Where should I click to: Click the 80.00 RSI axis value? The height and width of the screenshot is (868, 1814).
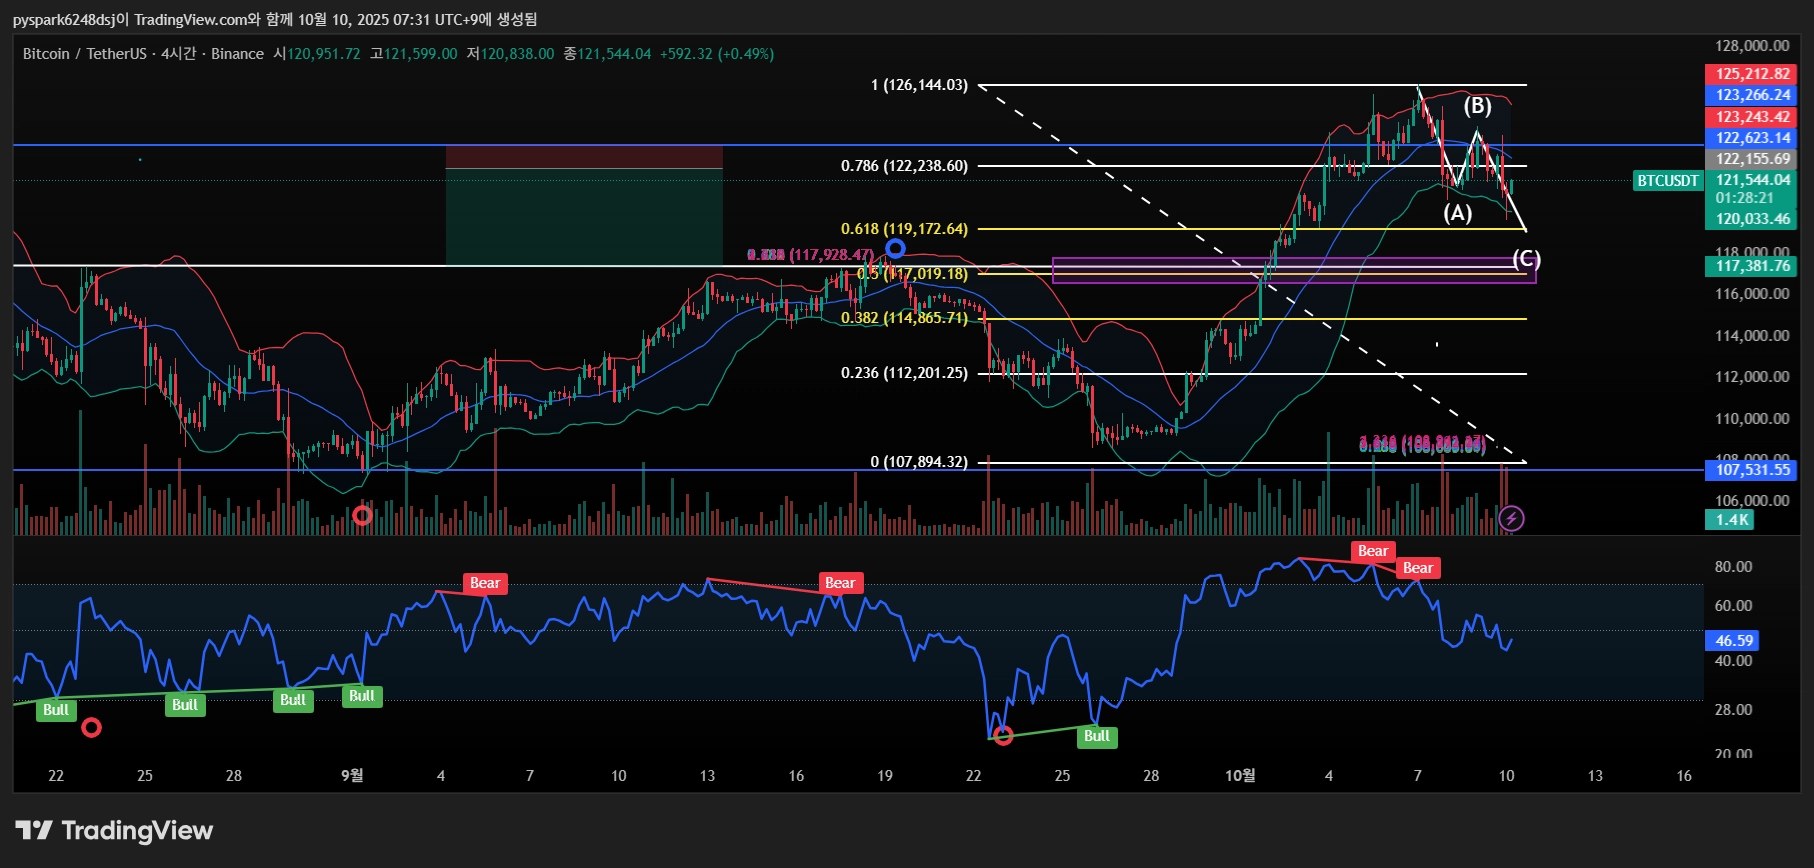[1733, 567]
